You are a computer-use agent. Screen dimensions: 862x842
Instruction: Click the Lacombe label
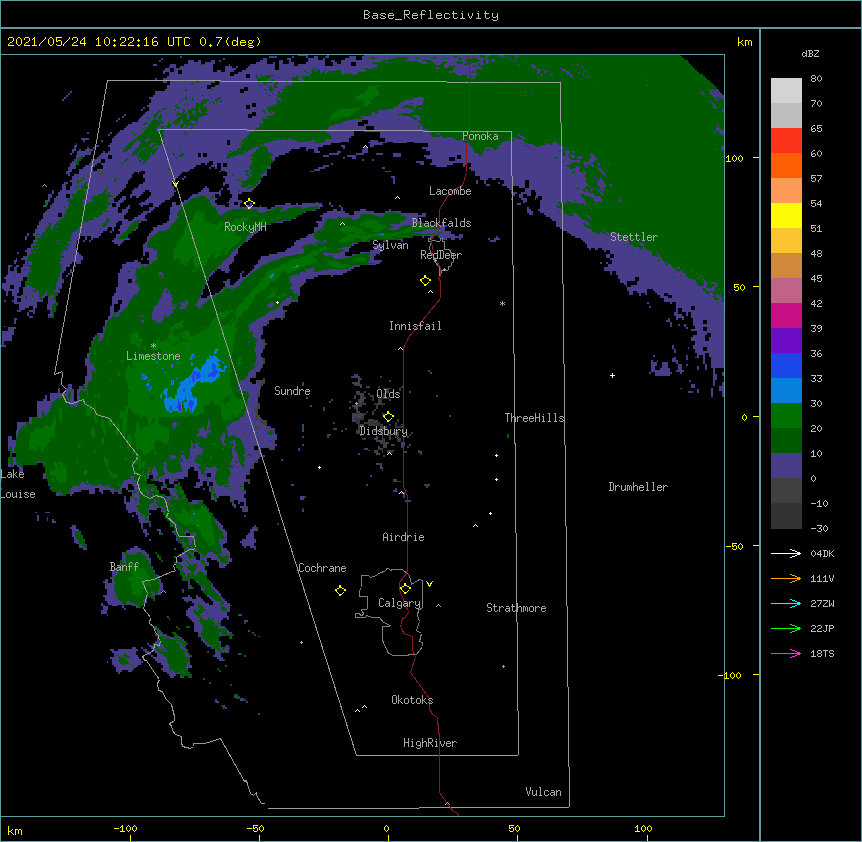(x=450, y=191)
